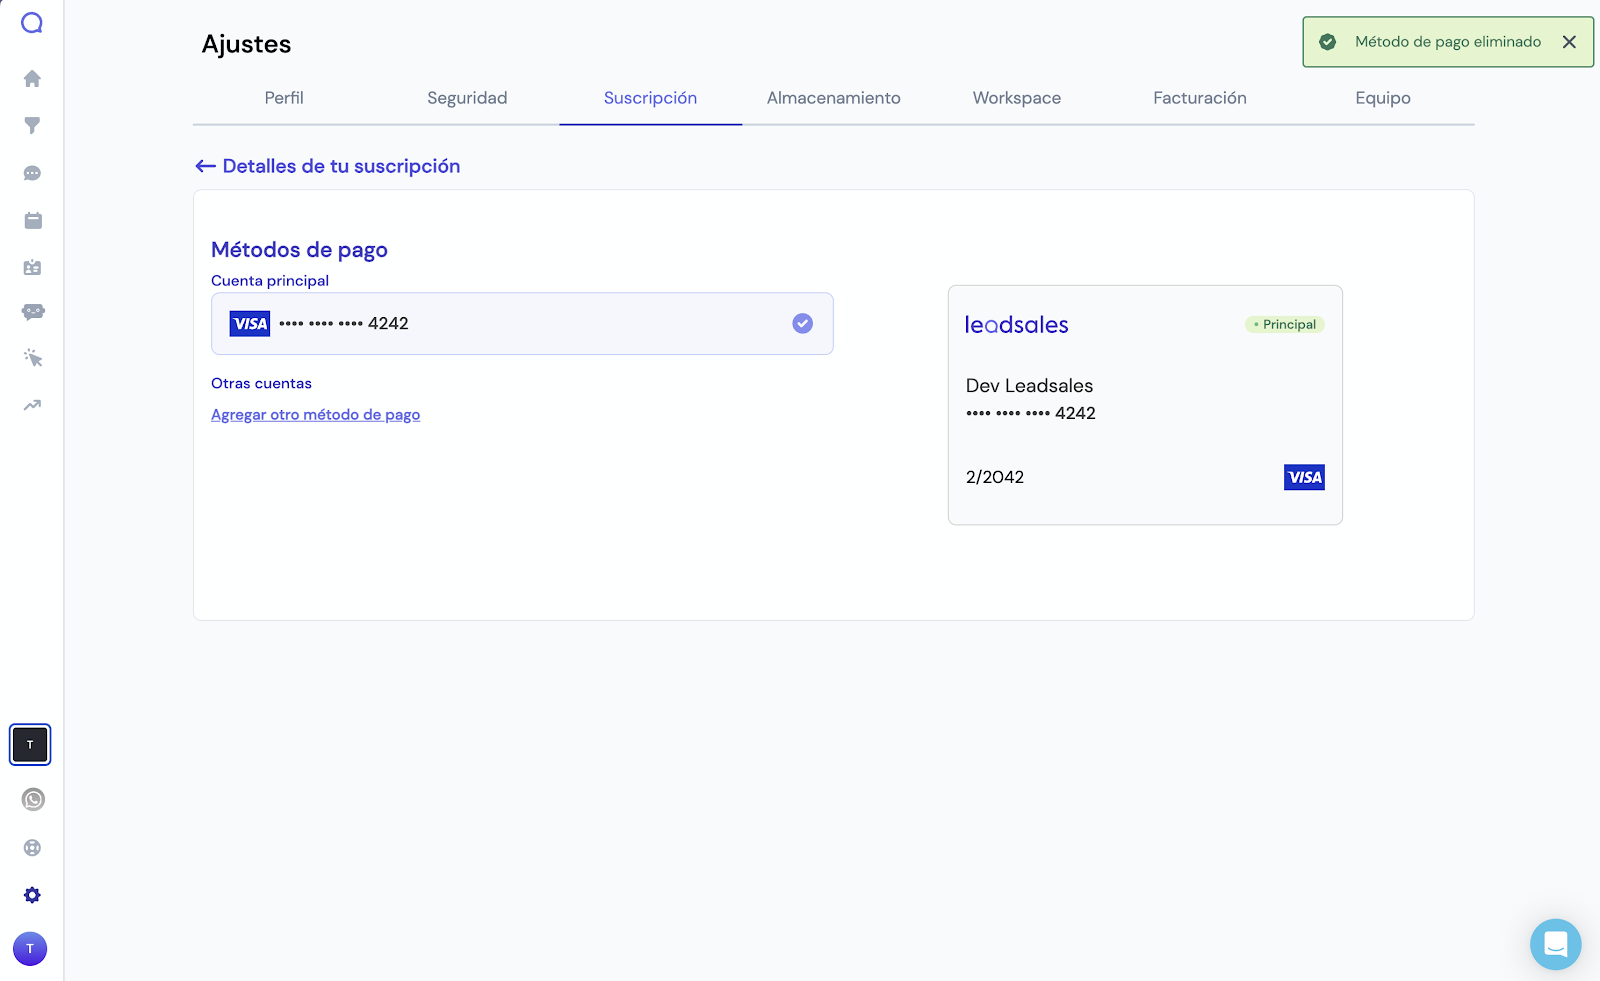The height and width of the screenshot is (981, 1600).
Task: Click the Dev Leadsales card preview
Action: coord(1144,405)
